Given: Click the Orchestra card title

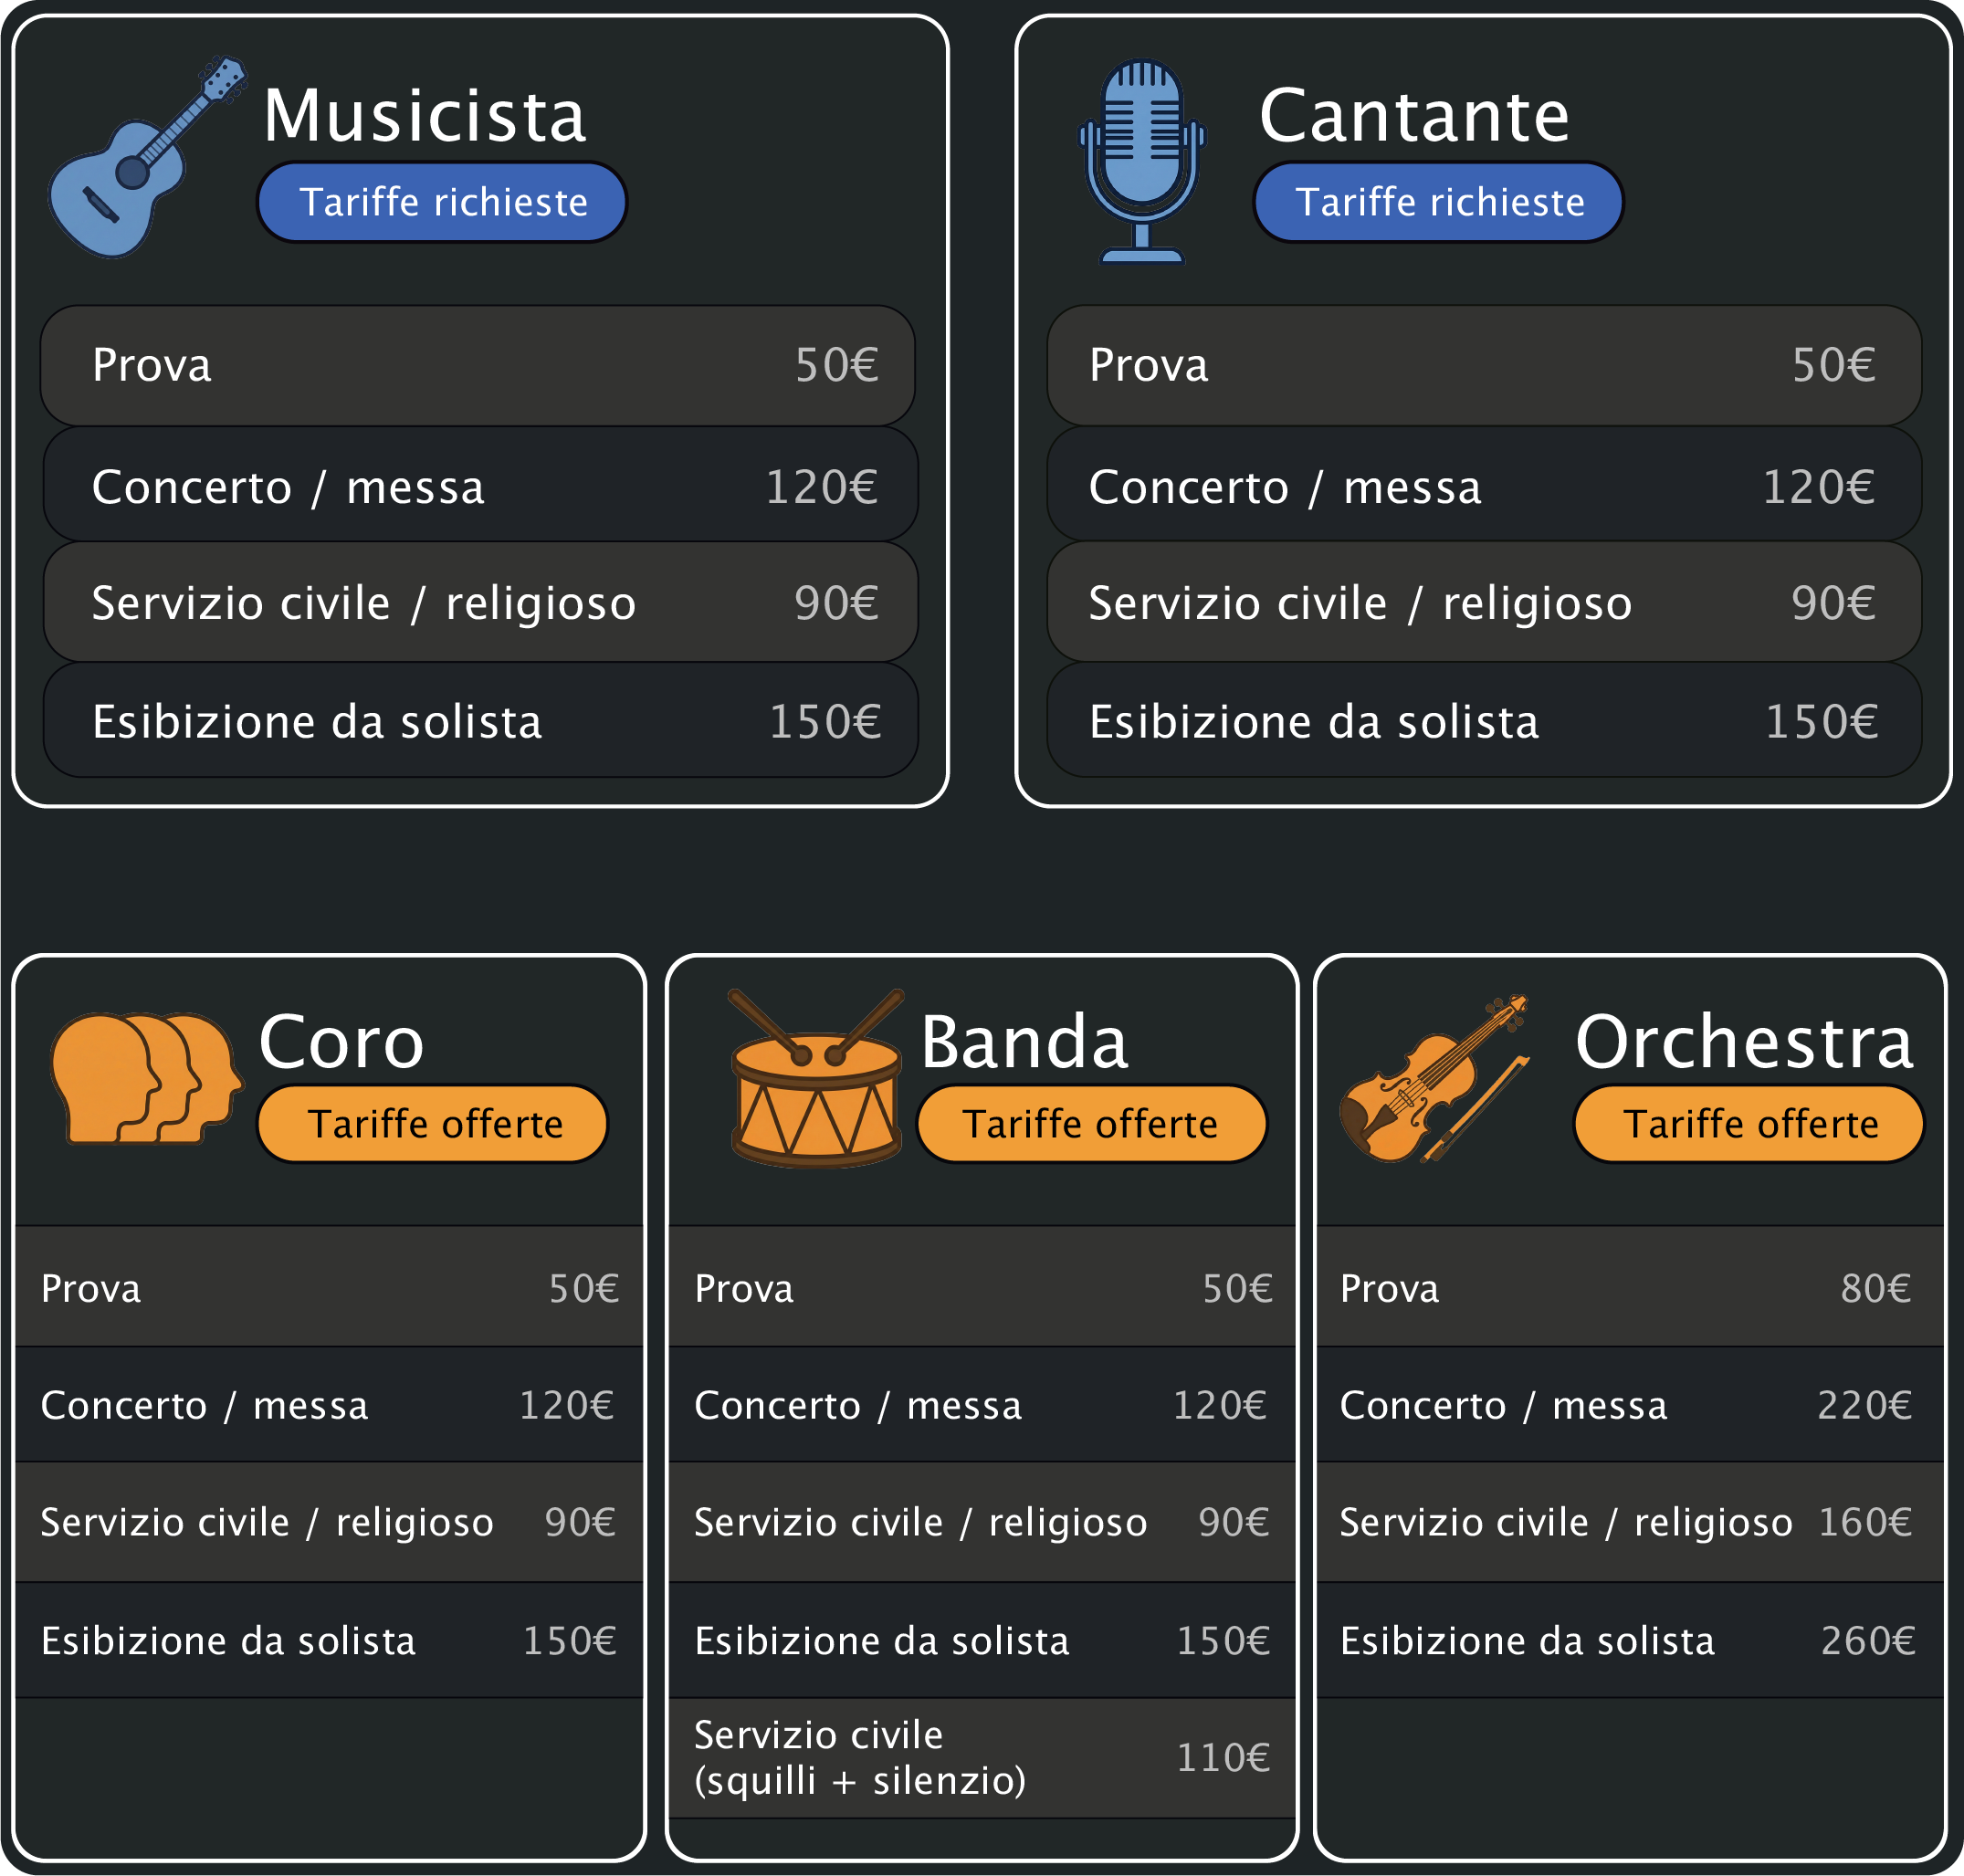Looking at the screenshot, I should point(1743,1042).
